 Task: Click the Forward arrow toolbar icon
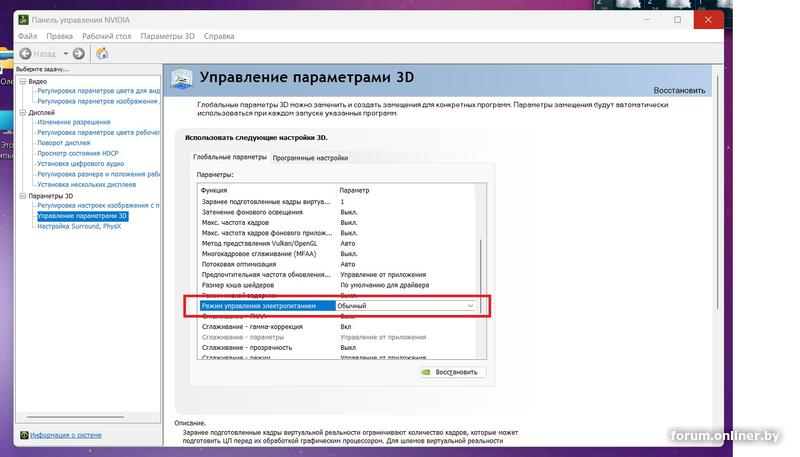tap(78, 53)
